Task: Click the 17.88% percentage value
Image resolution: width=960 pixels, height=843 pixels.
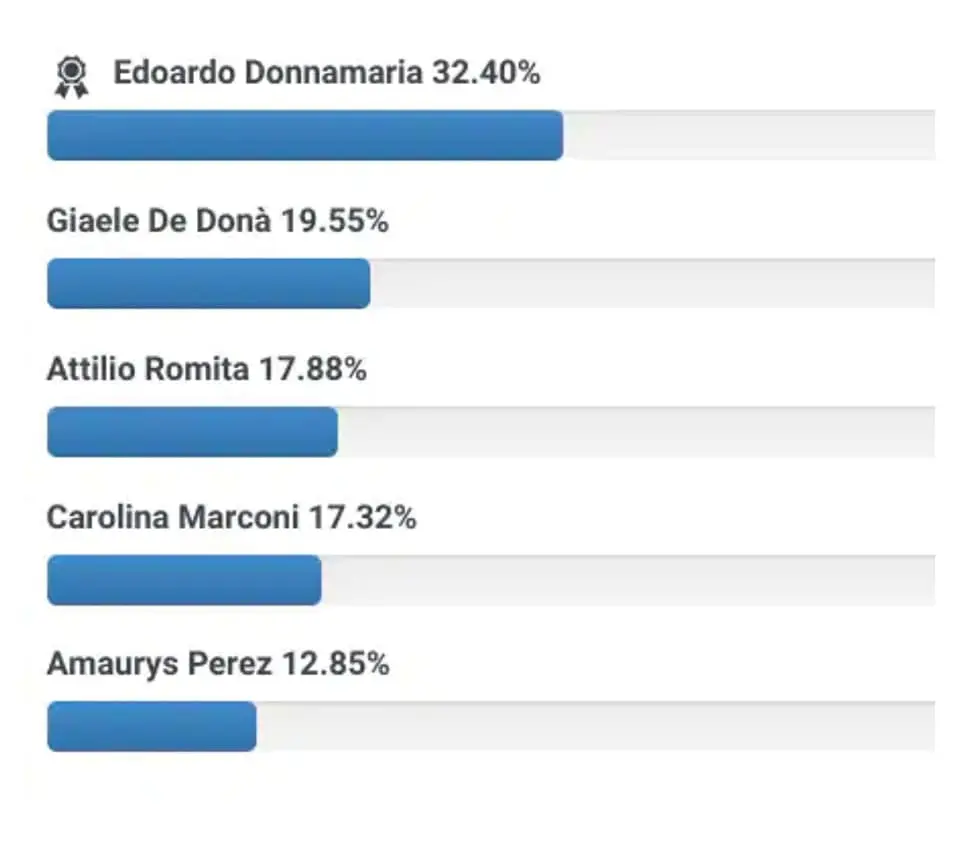Action: (x=313, y=370)
